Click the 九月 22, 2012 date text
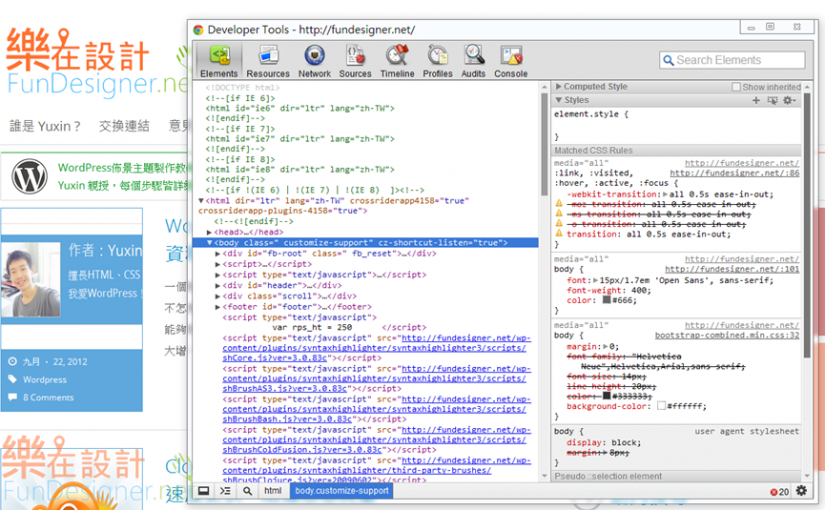The image size is (825, 510). click(x=55, y=362)
